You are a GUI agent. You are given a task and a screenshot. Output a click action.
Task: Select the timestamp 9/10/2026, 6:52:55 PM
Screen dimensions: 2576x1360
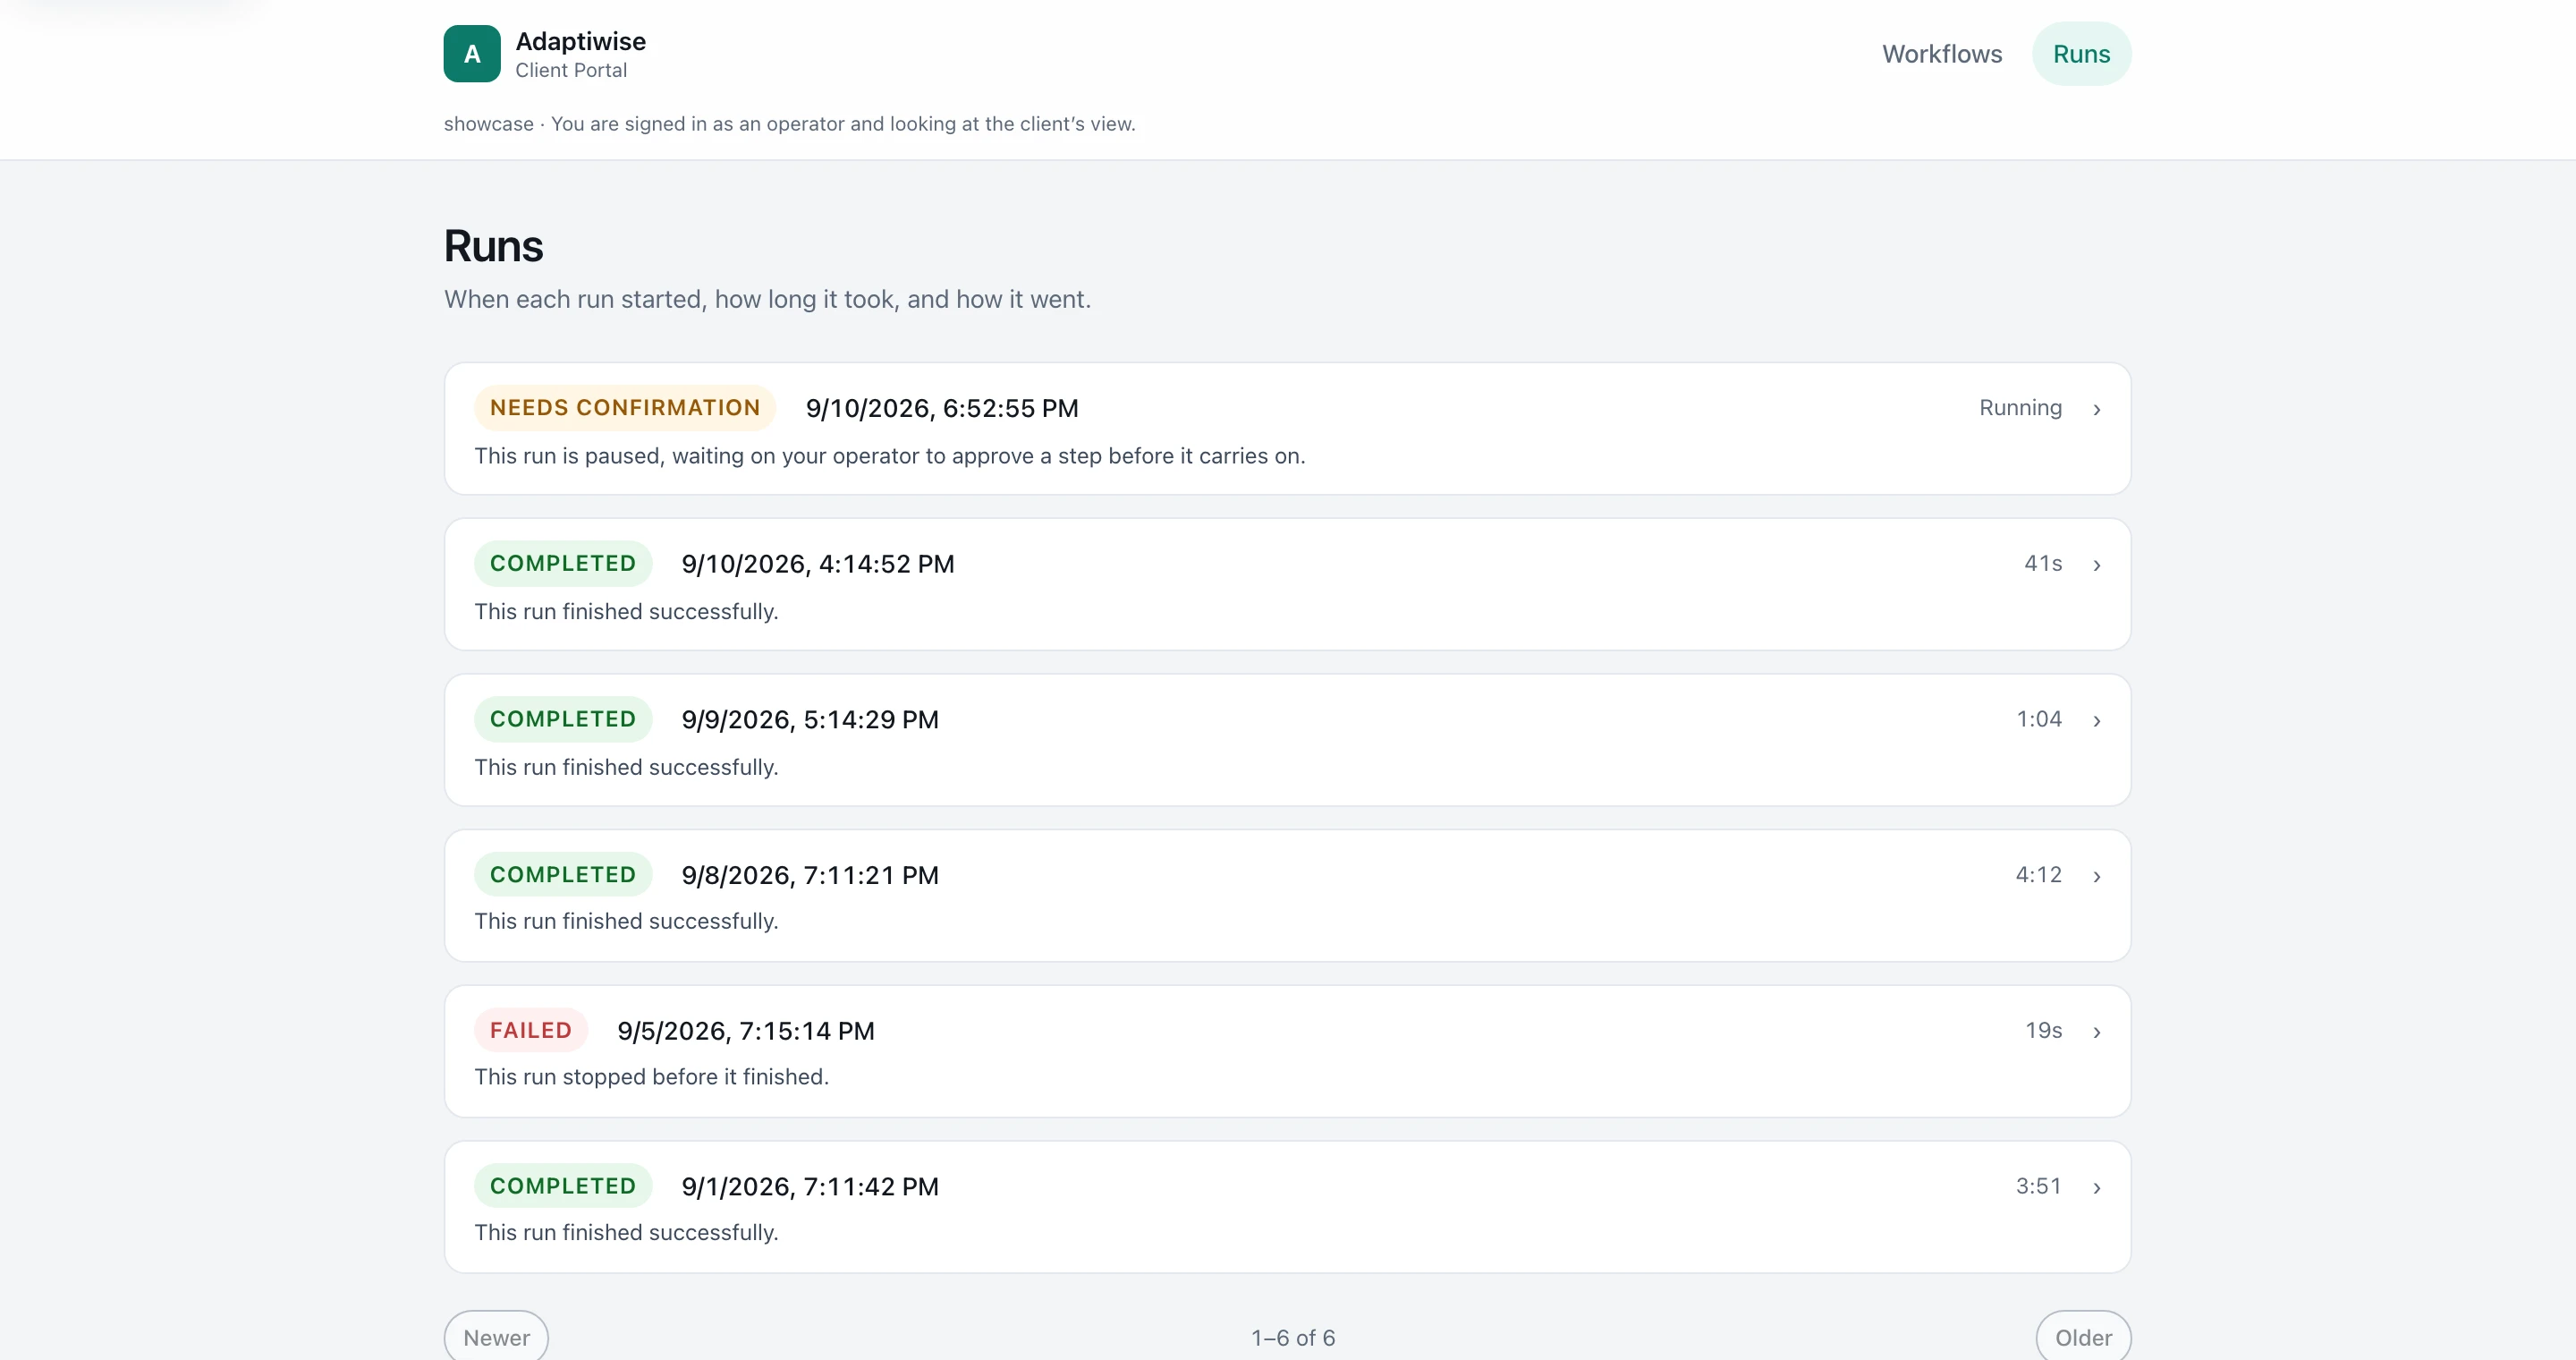coord(942,408)
